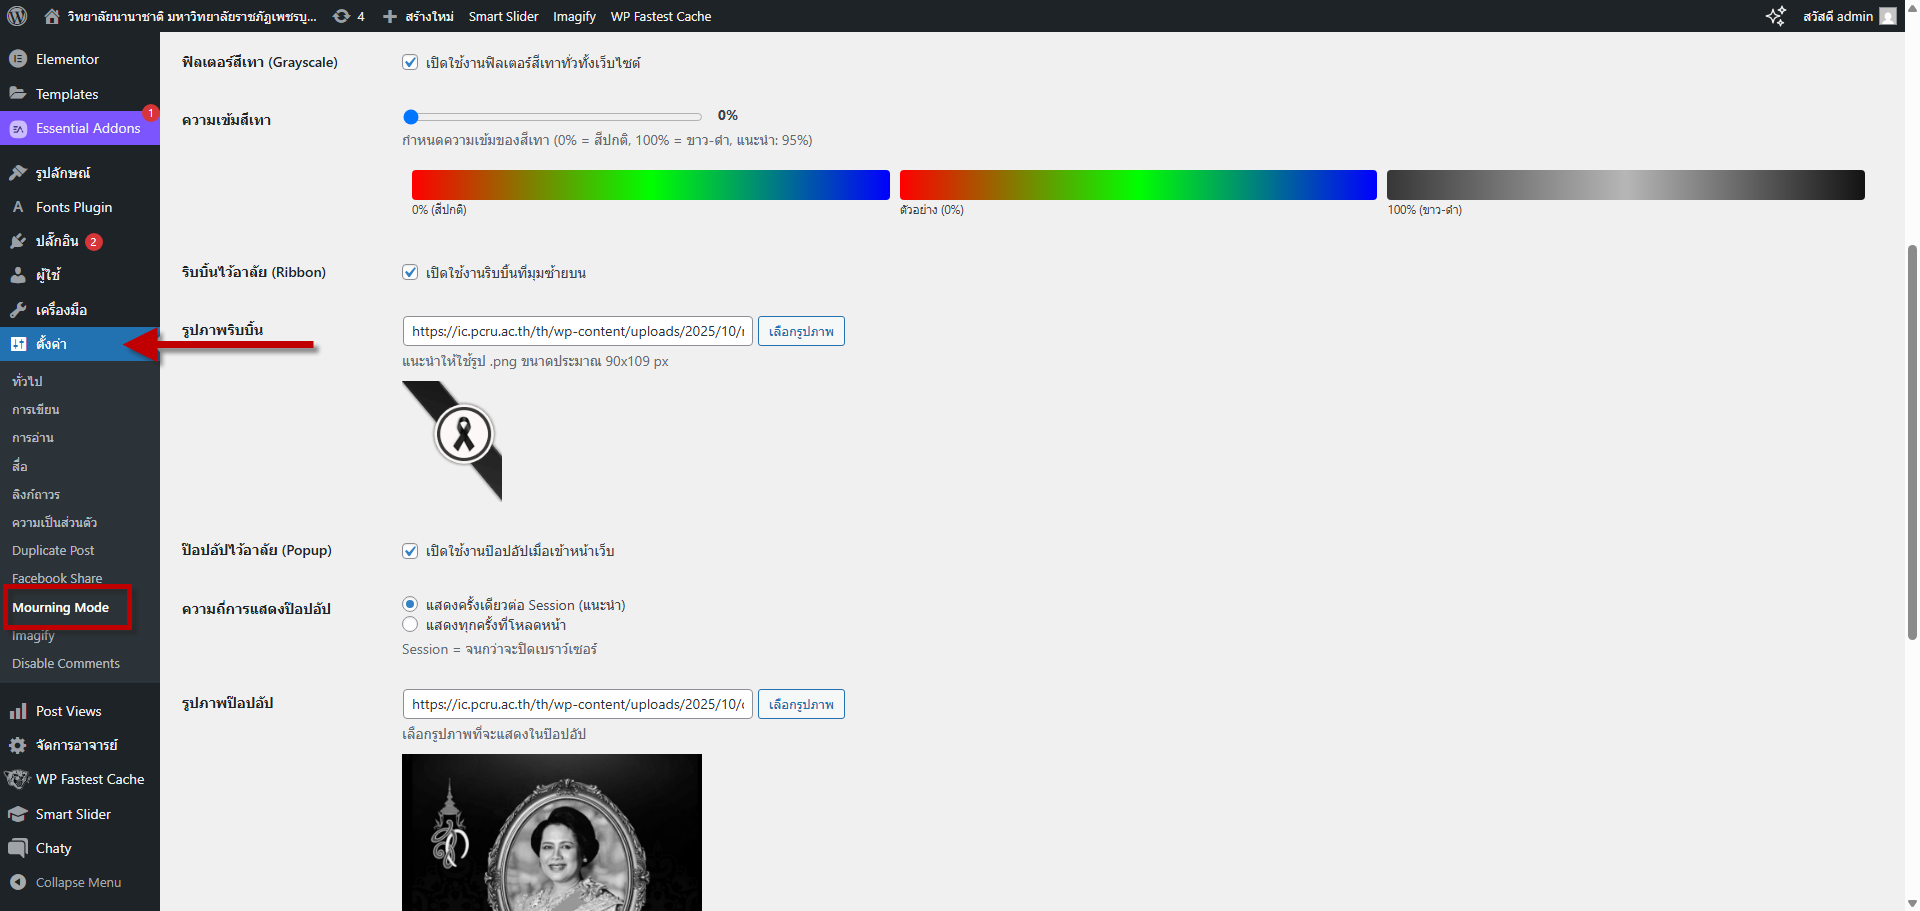The image size is (1920, 911).
Task: Open the site home icon in admin bar
Action: (52, 16)
